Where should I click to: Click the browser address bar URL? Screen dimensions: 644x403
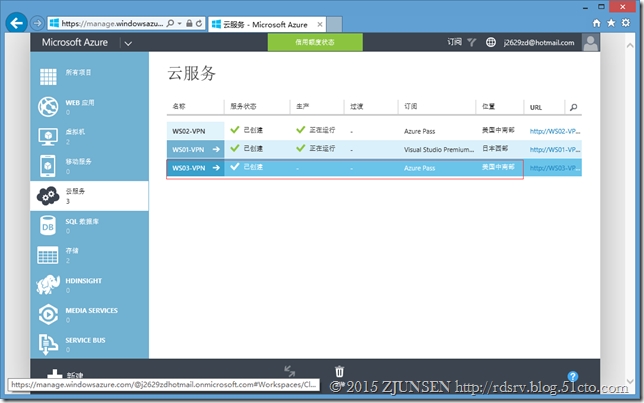tap(112, 23)
